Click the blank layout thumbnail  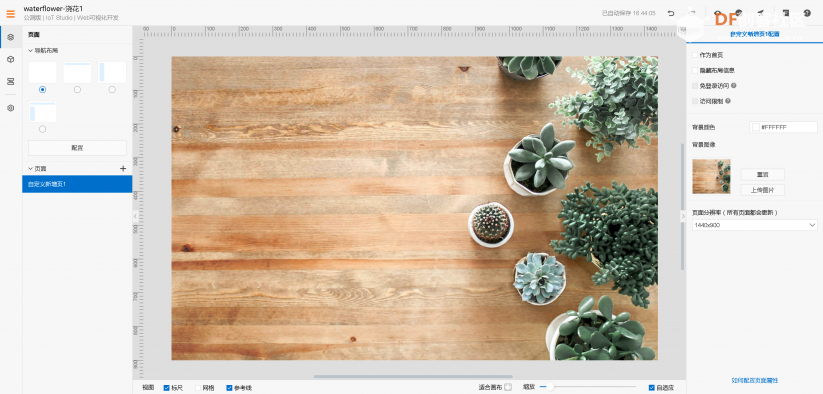point(43,72)
